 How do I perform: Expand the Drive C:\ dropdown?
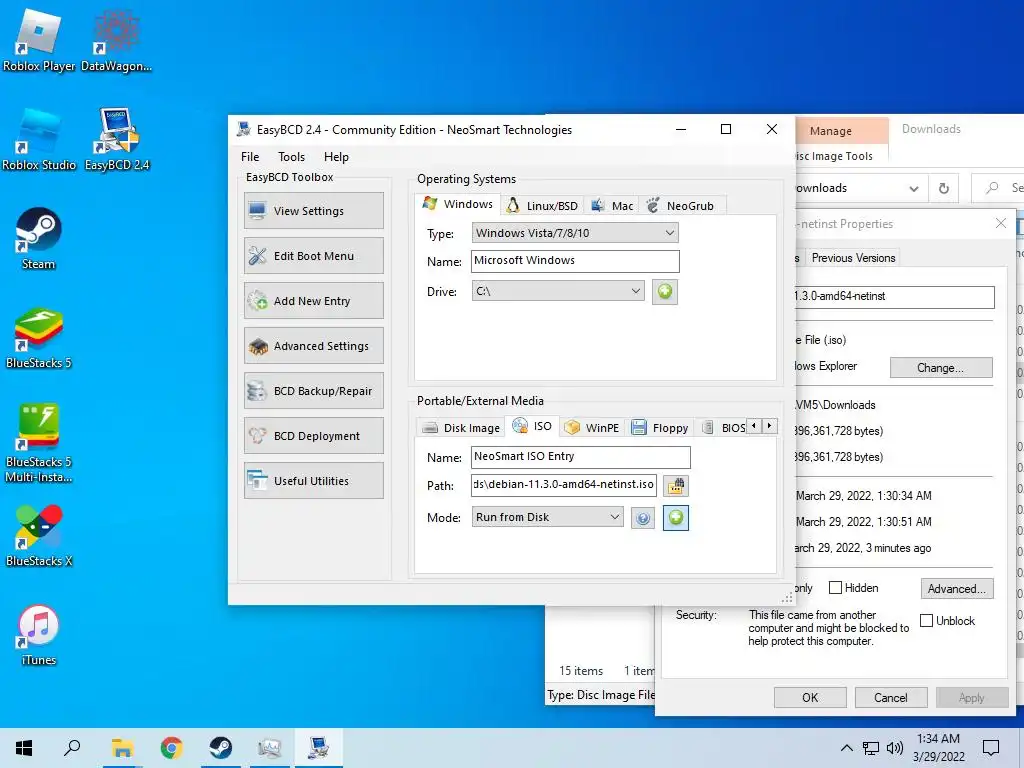coord(558,291)
